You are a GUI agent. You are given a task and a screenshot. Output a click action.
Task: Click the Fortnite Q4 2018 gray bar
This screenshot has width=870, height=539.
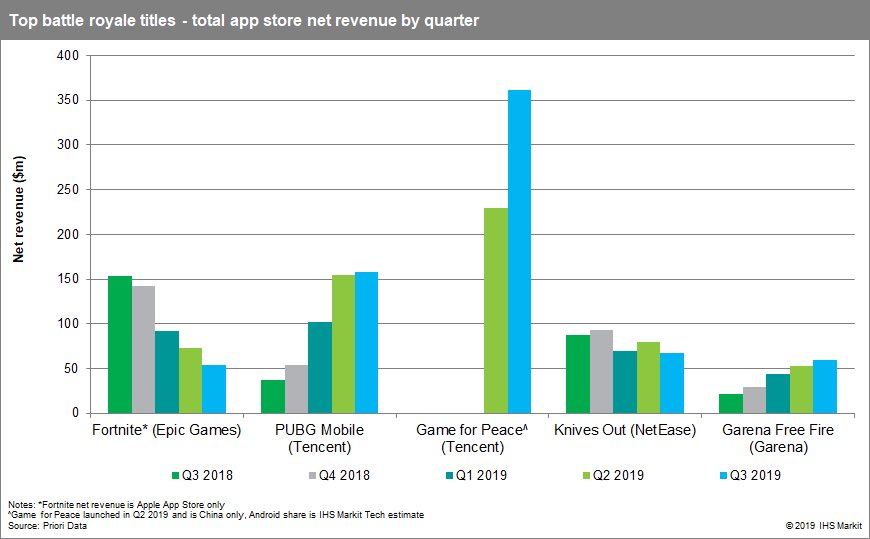click(144, 350)
